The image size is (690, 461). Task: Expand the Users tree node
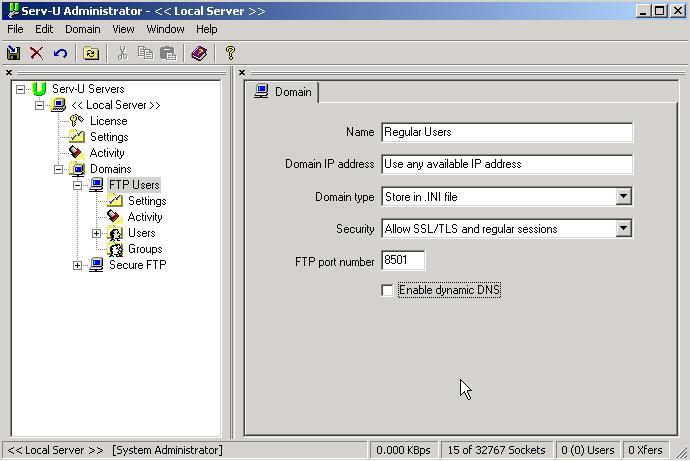(96, 233)
